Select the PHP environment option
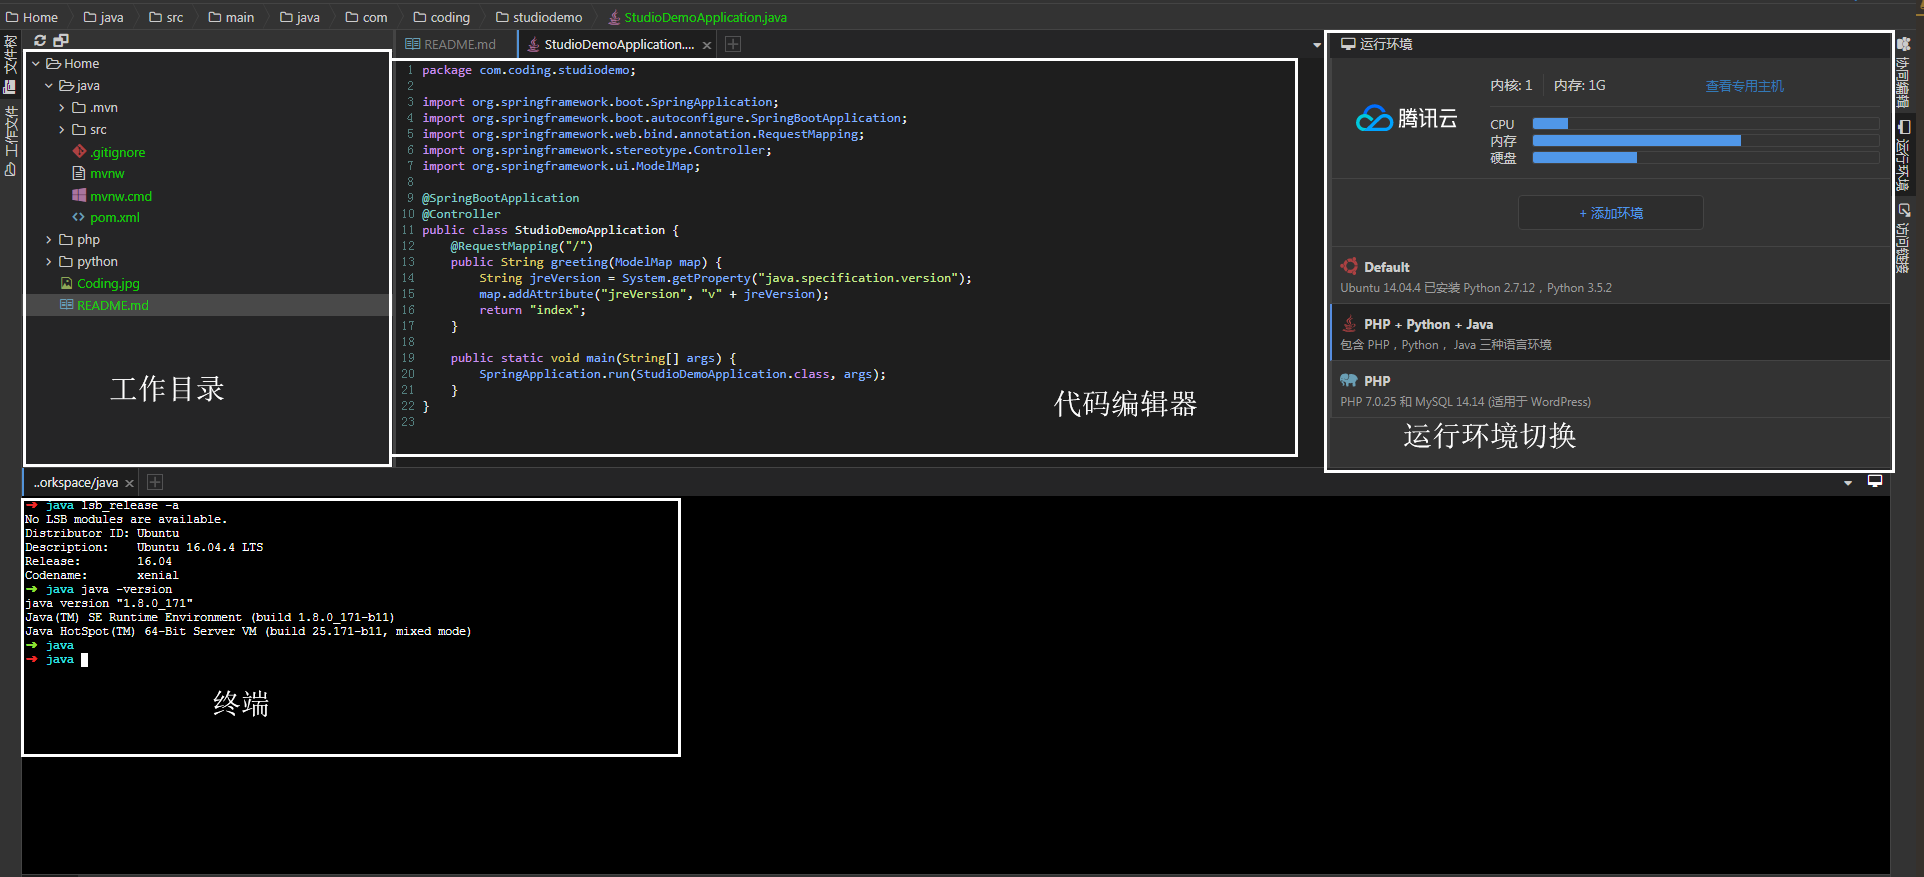The width and height of the screenshot is (1924, 877). [1610, 390]
